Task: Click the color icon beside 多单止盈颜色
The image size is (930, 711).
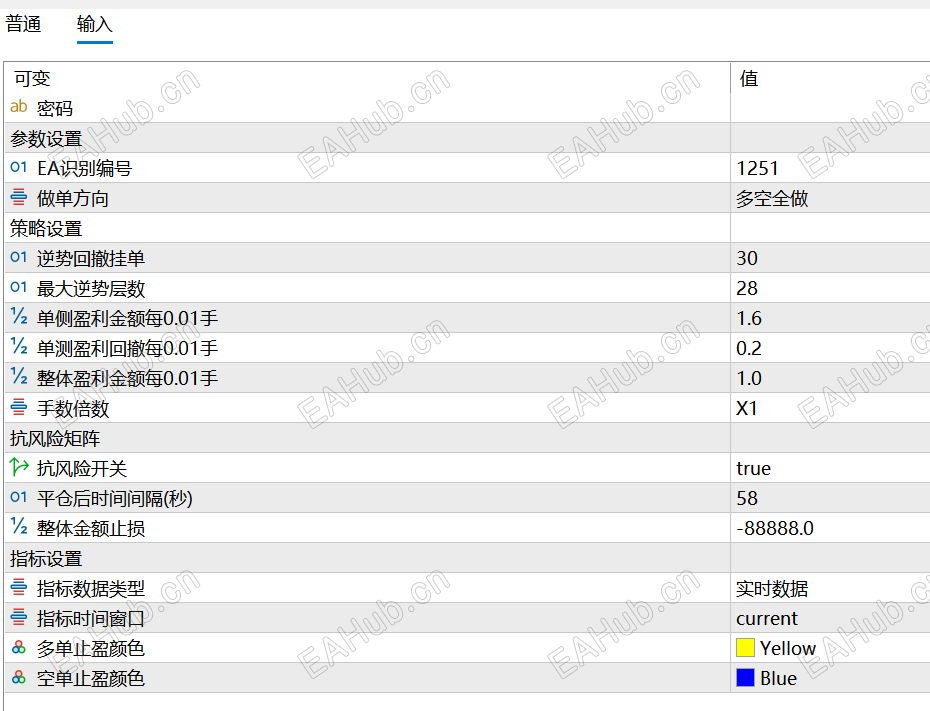Action: point(18,648)
